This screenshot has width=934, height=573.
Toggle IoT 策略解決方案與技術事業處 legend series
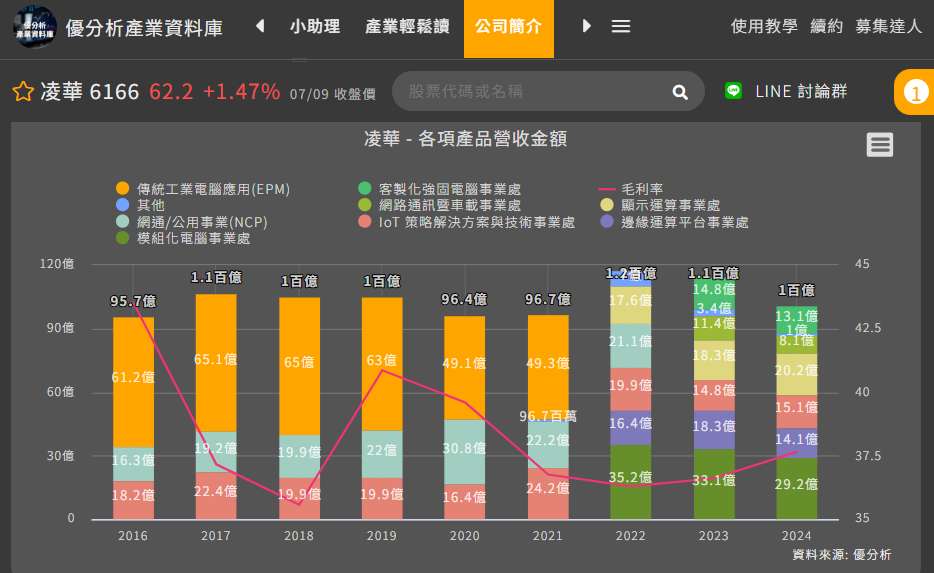tap(467, 222)
